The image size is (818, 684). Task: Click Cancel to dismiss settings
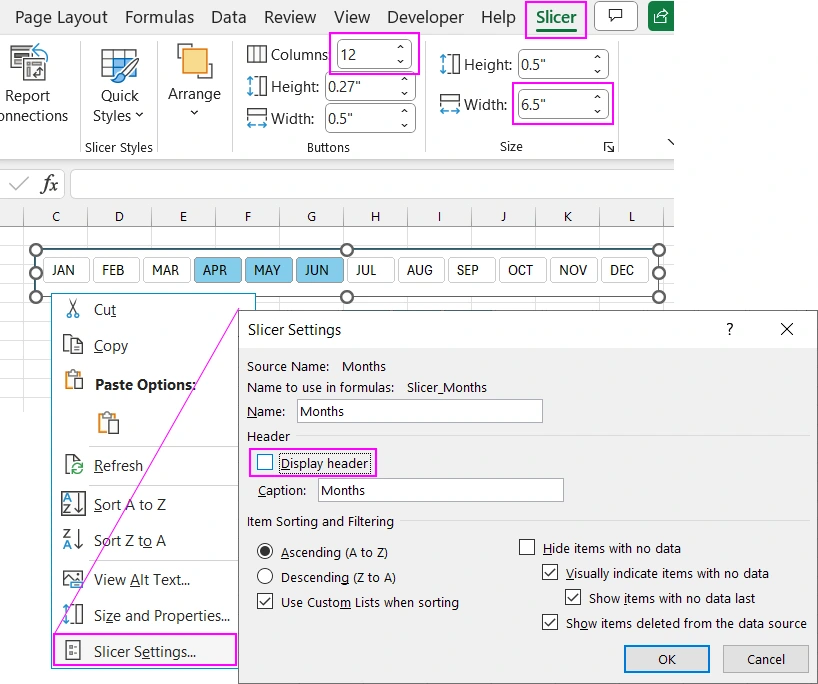(765, 659)
